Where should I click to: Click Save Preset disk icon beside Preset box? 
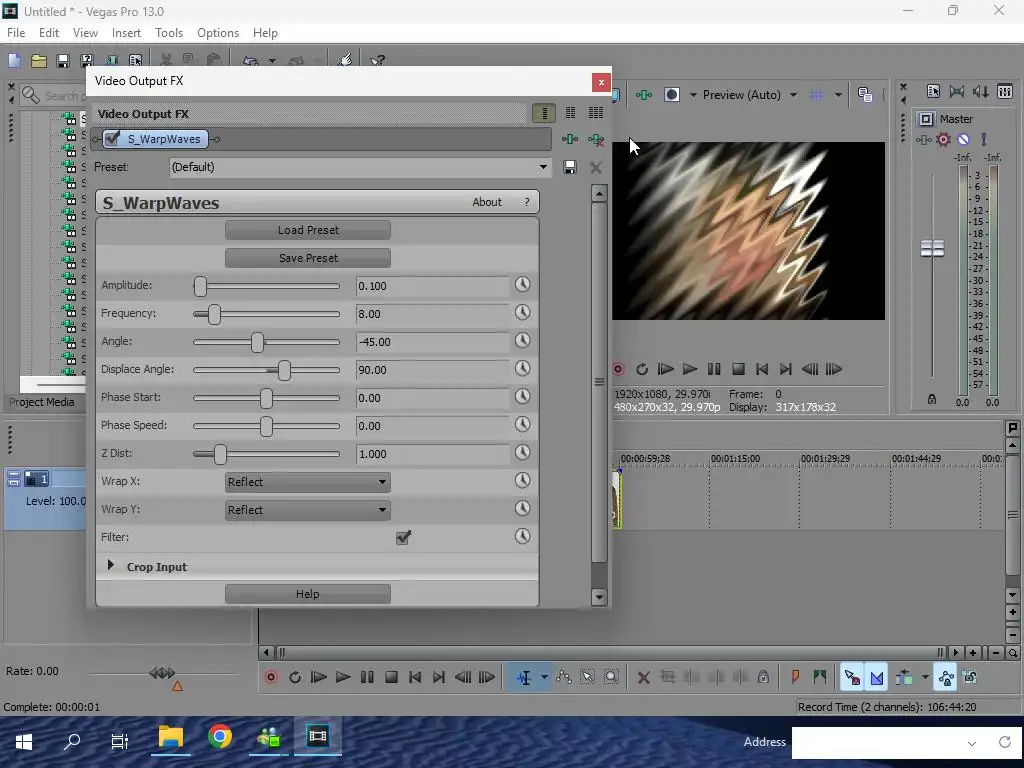coord(570,168)
